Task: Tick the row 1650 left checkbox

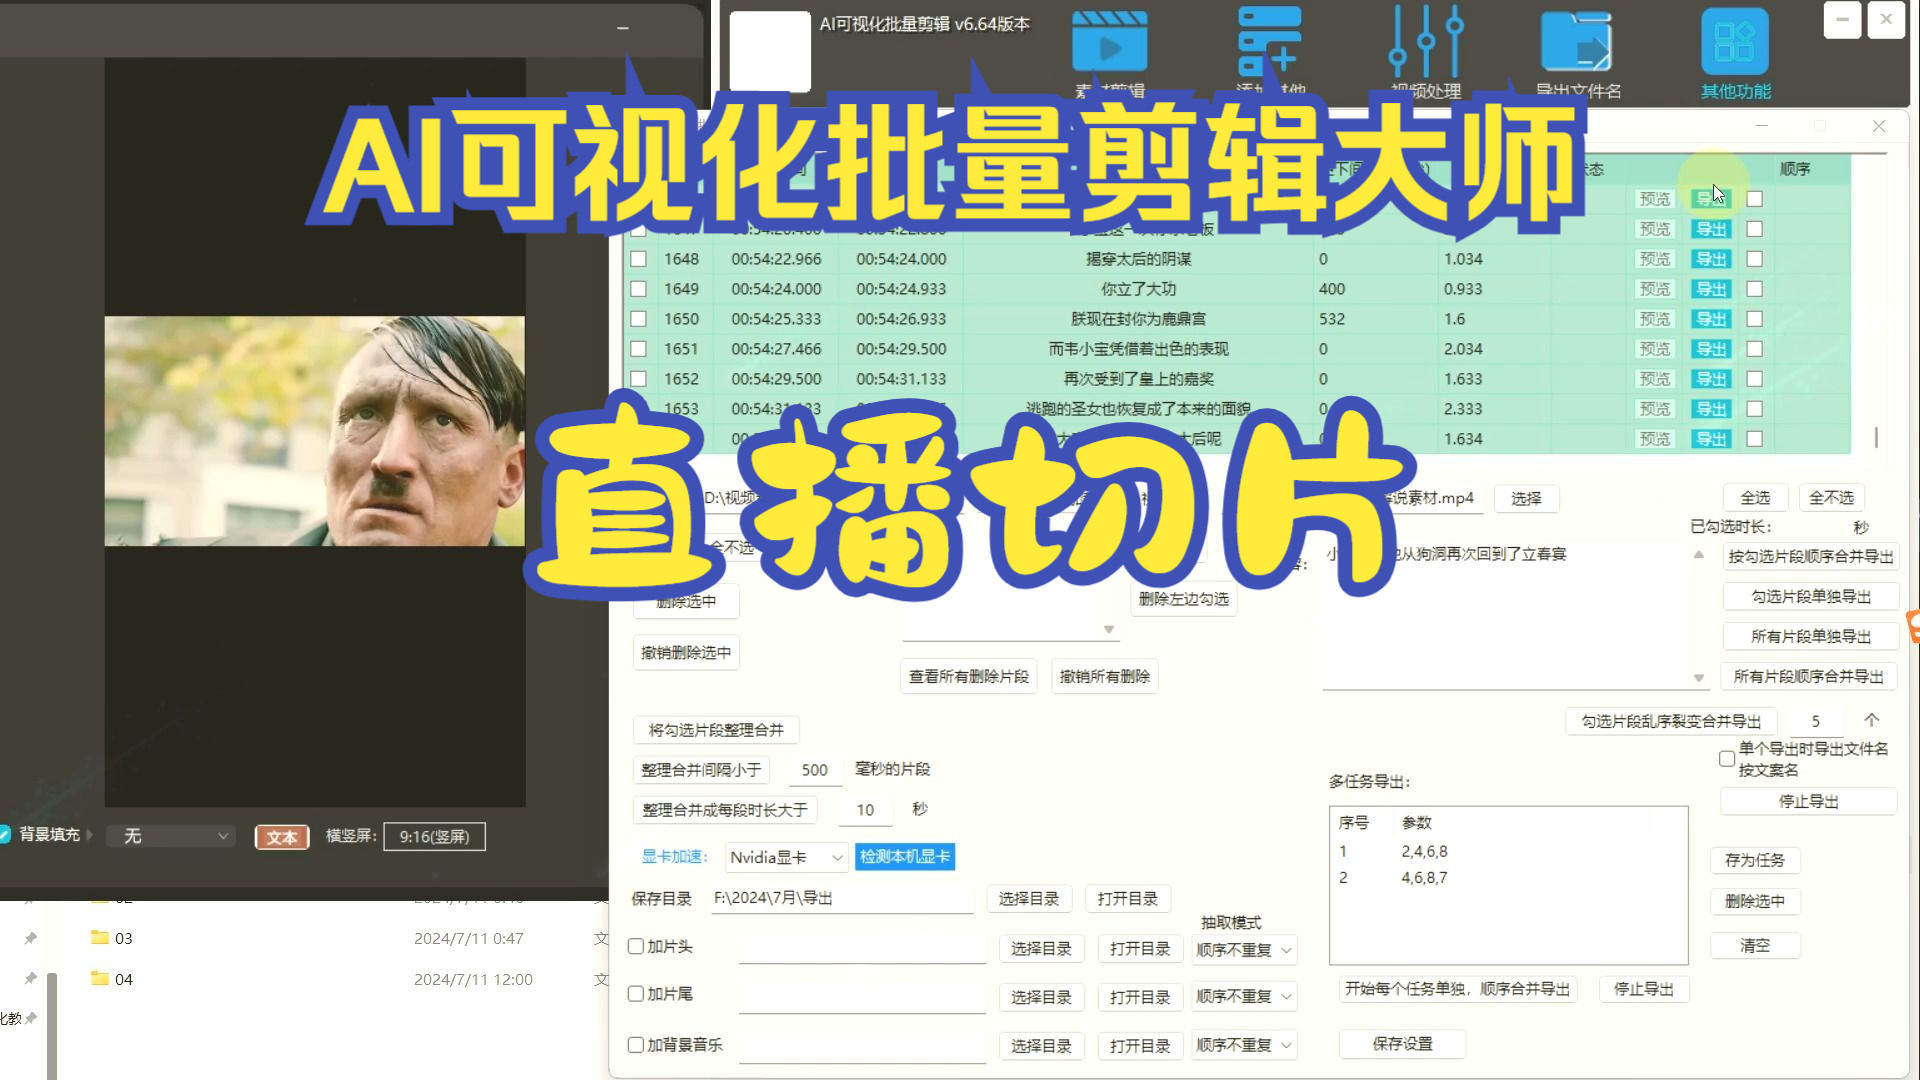Action: point(638,319)
